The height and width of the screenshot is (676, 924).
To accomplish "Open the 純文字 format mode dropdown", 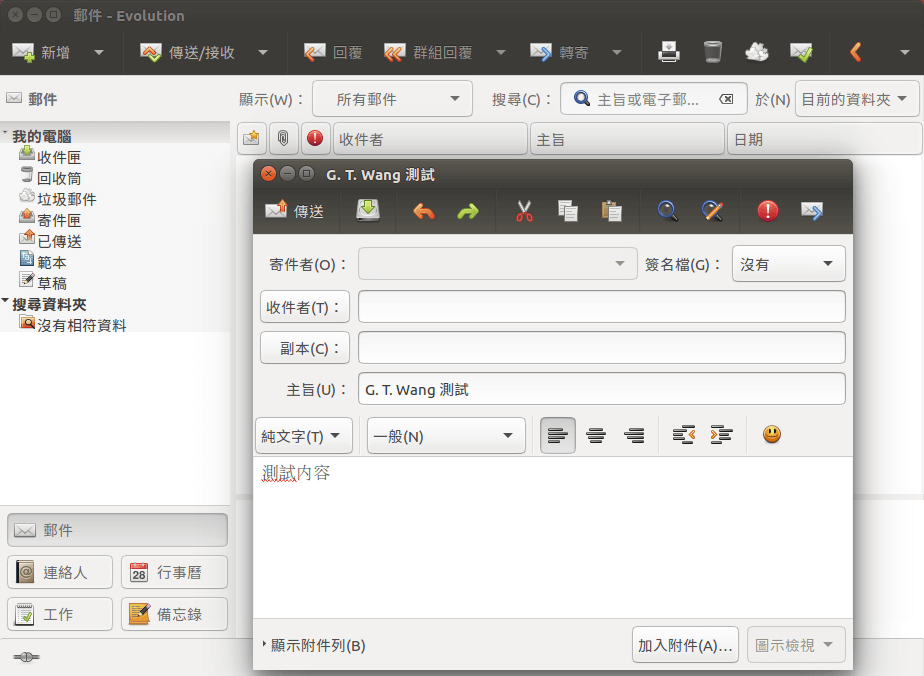I will [x=303, y=436].
